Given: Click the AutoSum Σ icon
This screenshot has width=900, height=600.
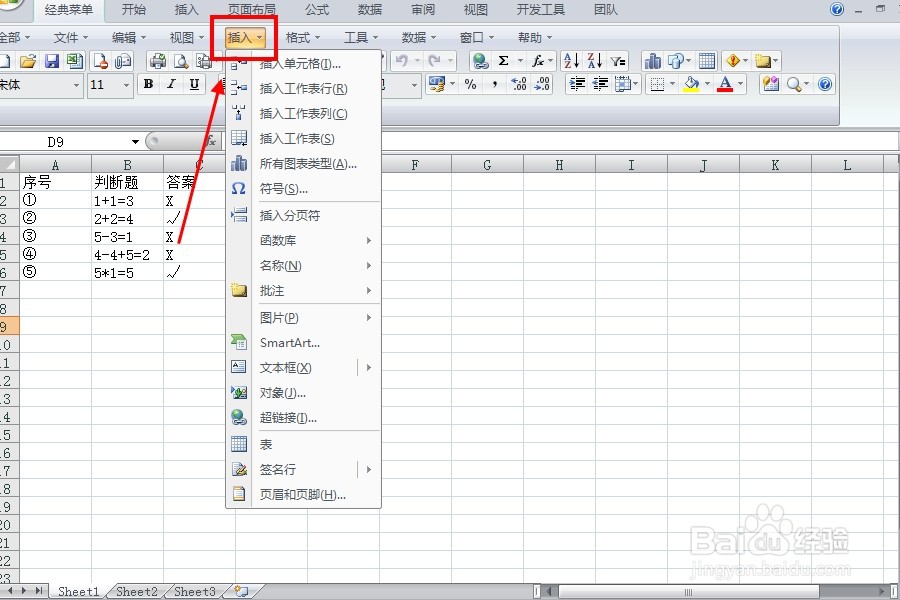Looking at the screenshot, I should pyautogui.click(x=503, y=60).
